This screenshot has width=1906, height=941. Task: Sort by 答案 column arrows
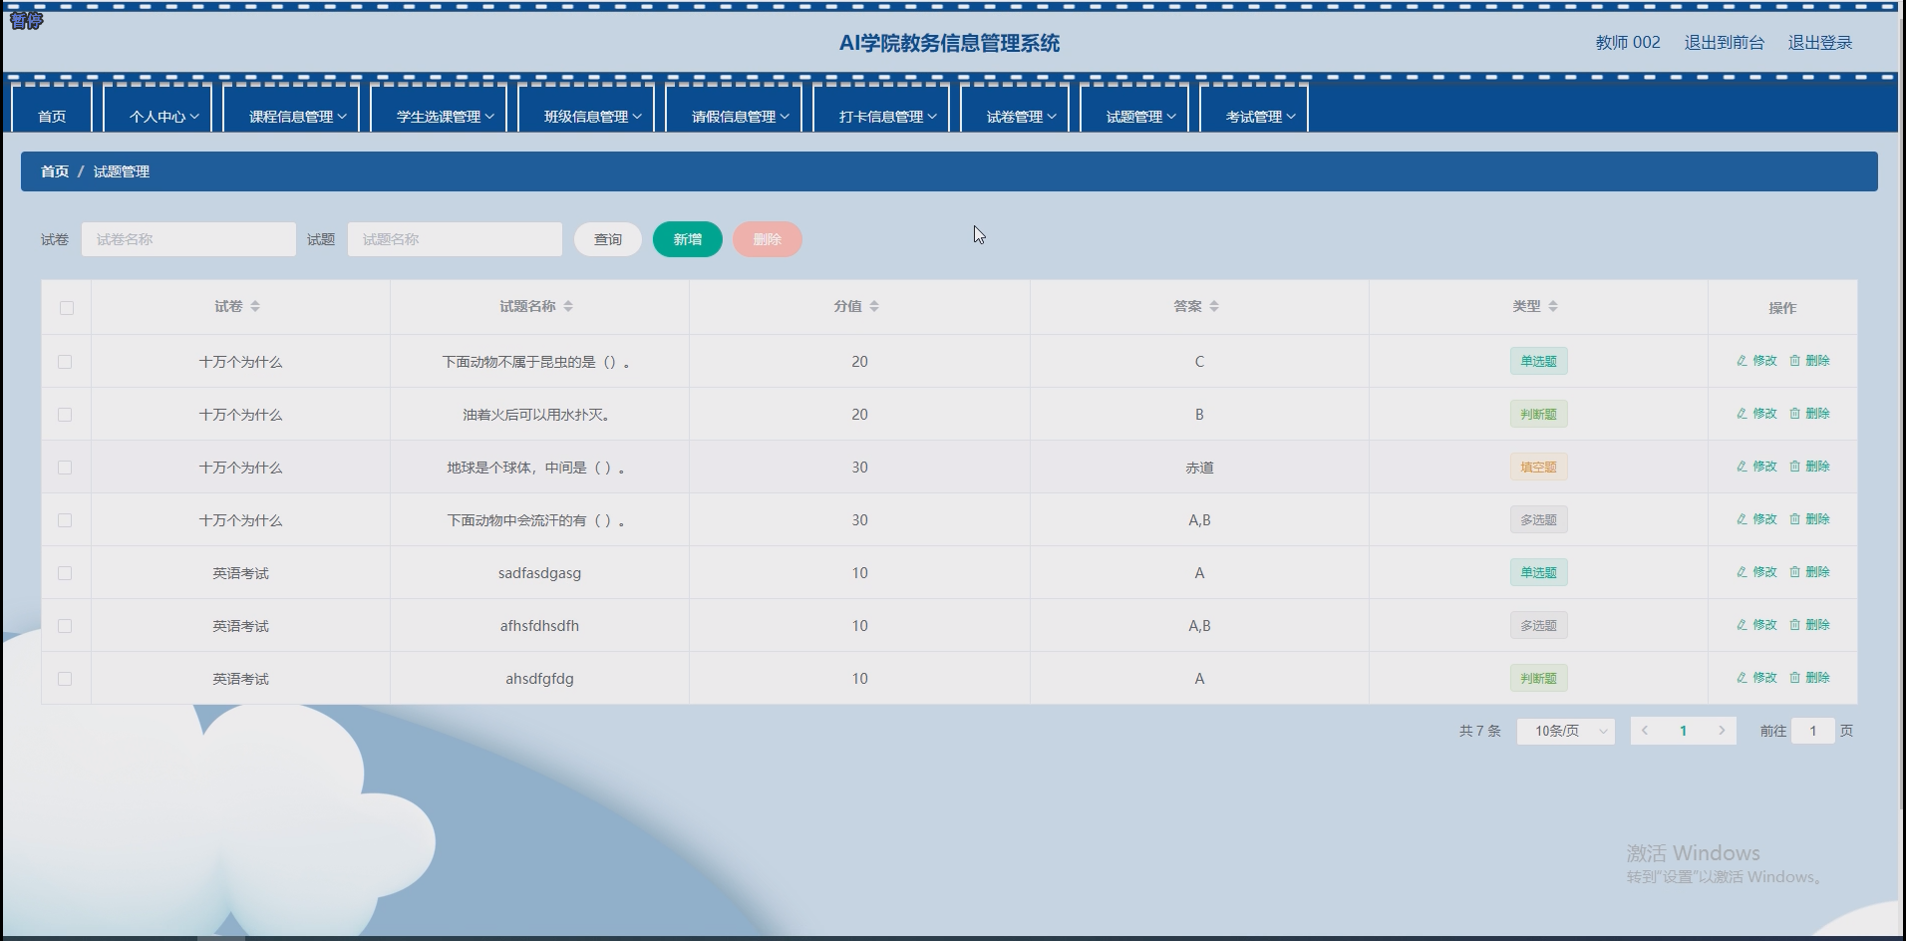pyautogui.click(x=1214, y=306)
